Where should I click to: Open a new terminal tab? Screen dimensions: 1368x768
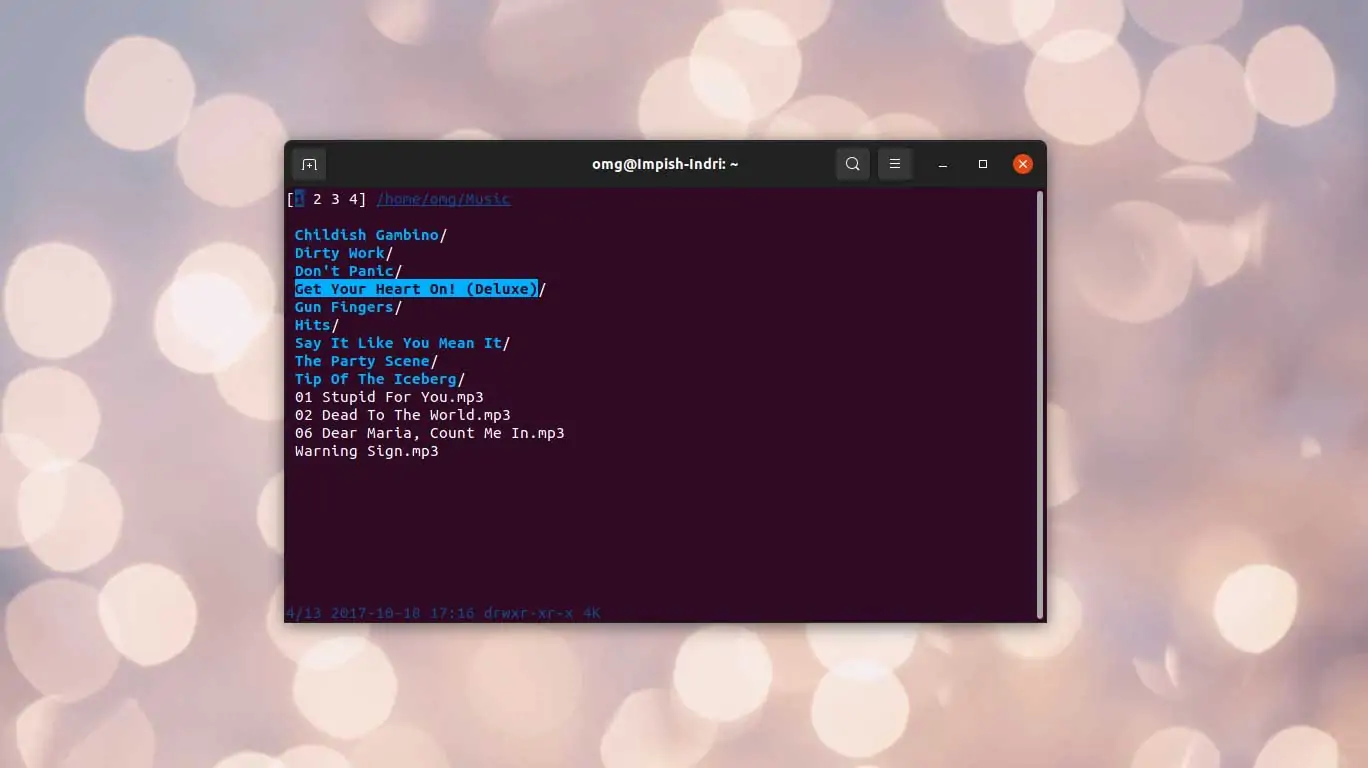pos(309,164)
